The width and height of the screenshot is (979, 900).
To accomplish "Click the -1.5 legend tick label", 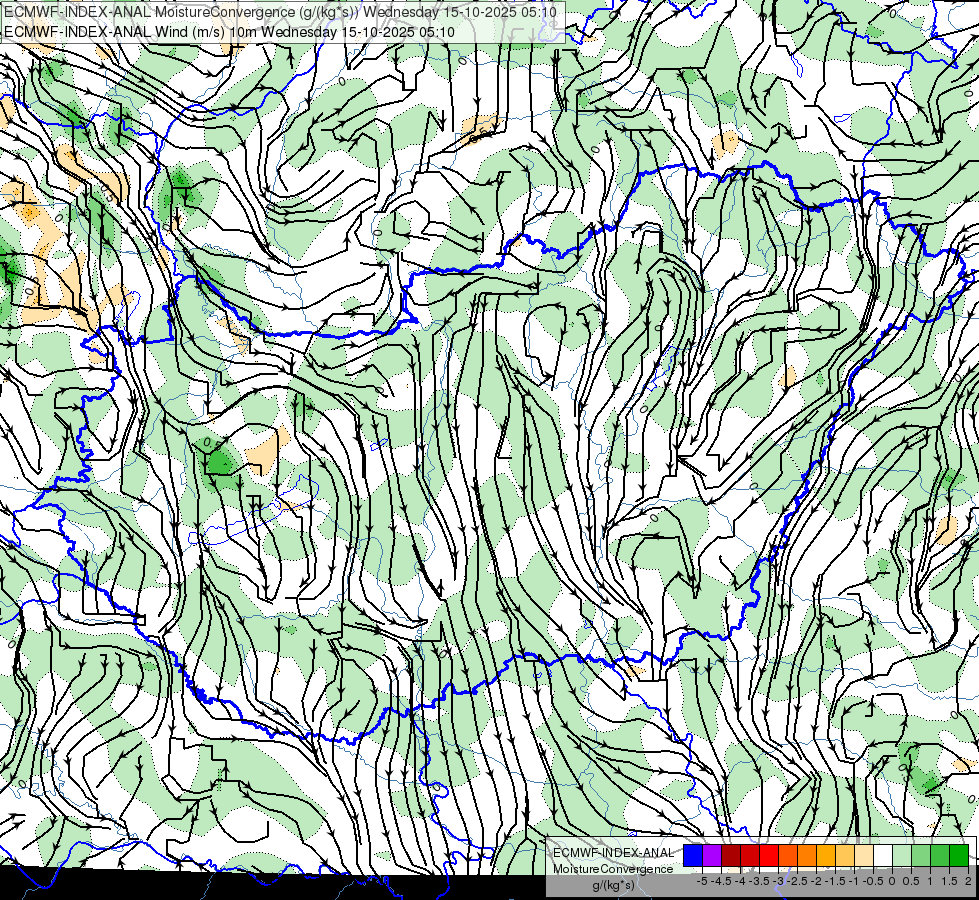I will click(x=835, y=881).
